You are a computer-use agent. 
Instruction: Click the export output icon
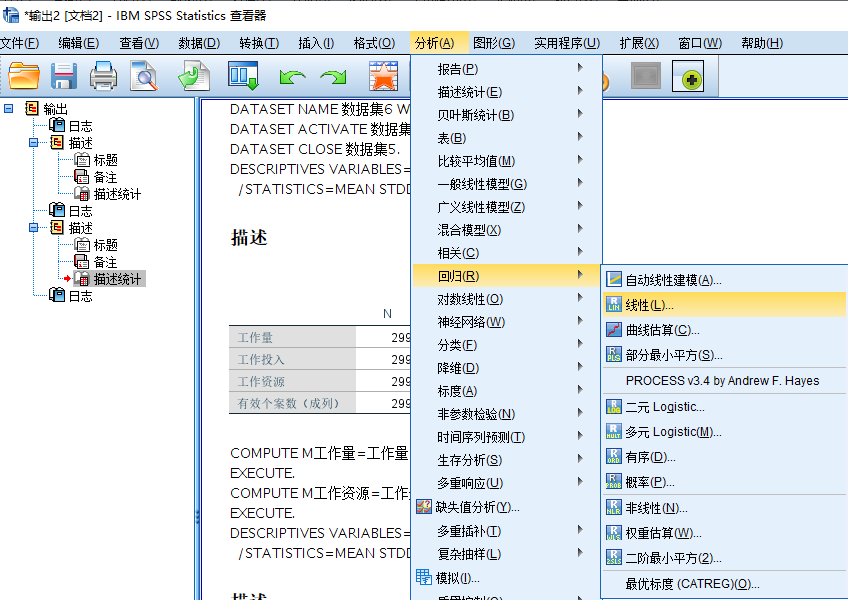pos(194,76)
